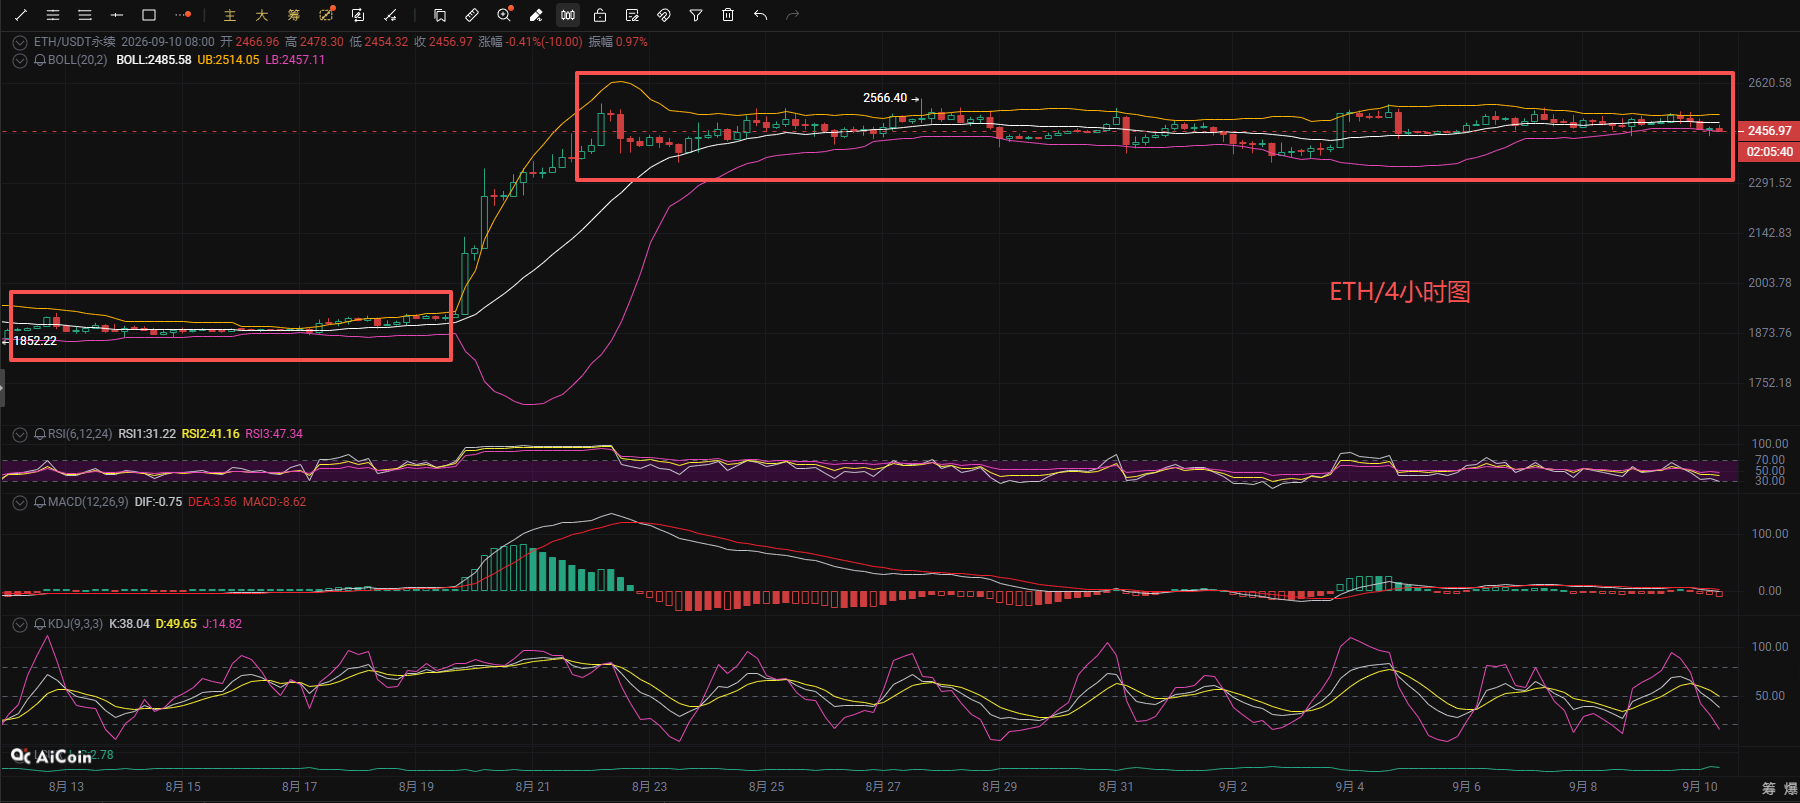Toggle the lock drawings icon
1800x803 pixels.
point(600,15)
